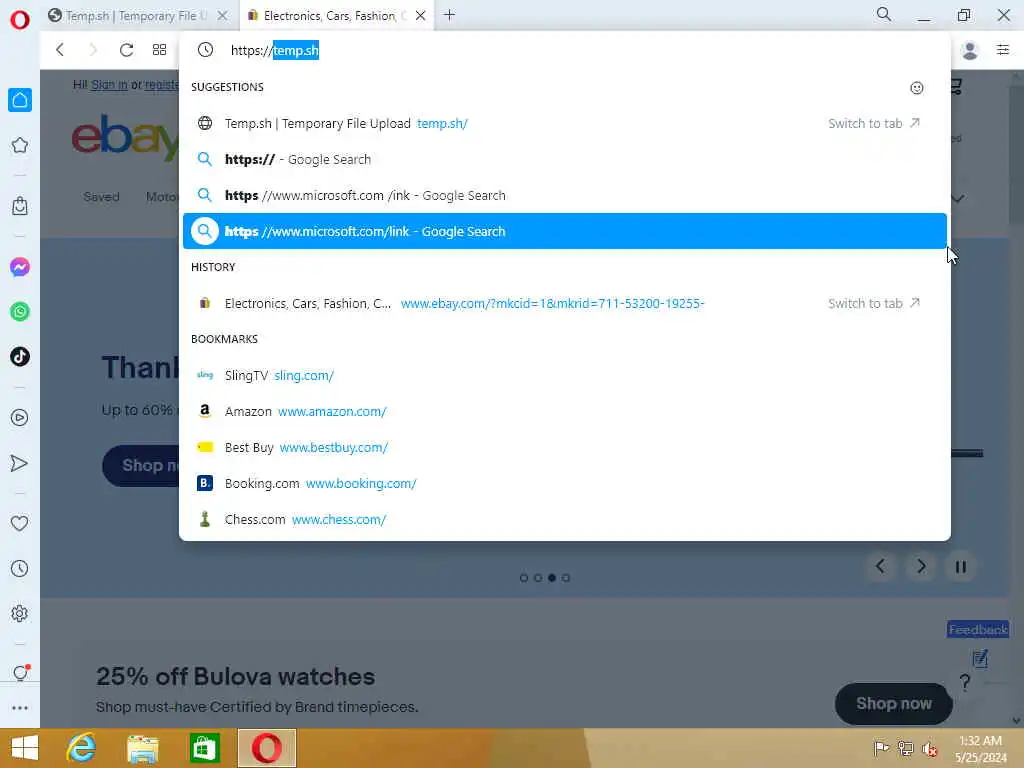1024x768 pixels.
Task: Click the muted volume tray icon
Action: coord(930,749)
